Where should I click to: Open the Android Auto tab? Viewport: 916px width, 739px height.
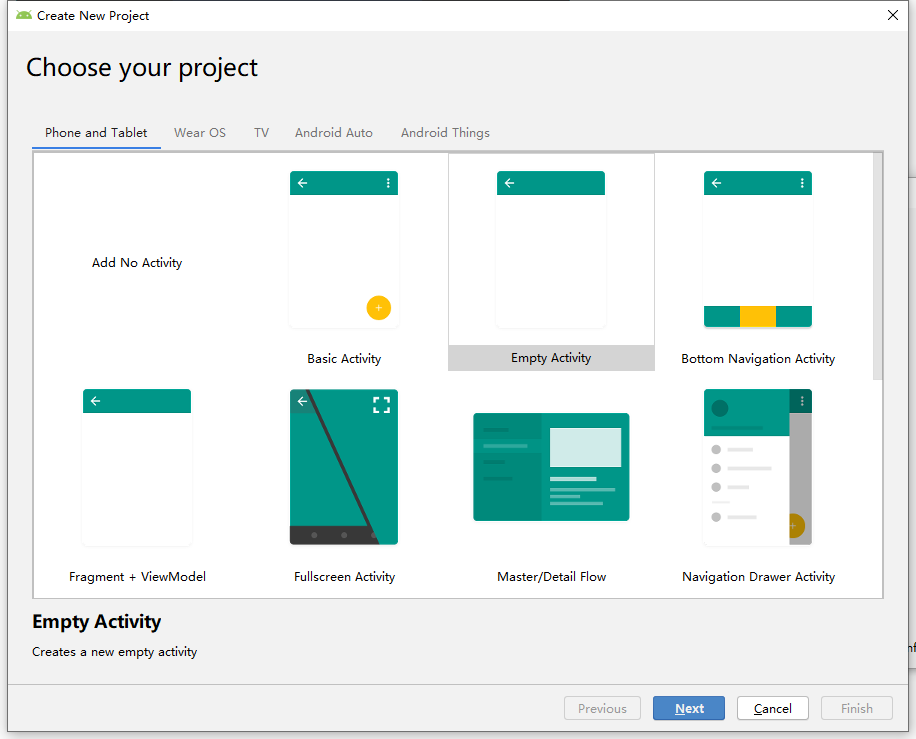point(334,133)
